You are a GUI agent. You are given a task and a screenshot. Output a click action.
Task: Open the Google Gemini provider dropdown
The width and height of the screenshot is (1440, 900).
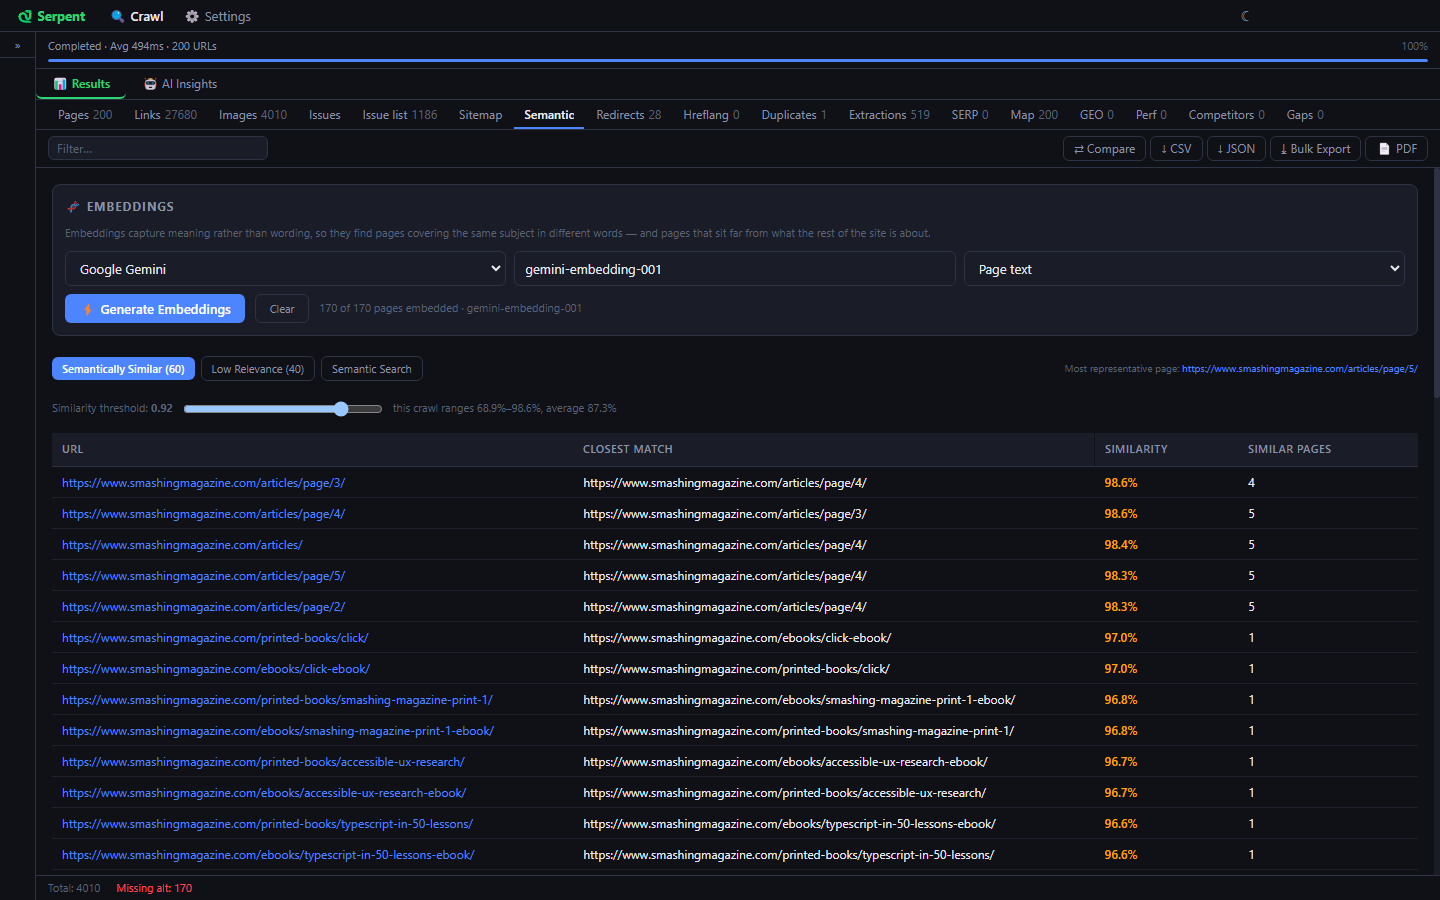coord(285,269)
